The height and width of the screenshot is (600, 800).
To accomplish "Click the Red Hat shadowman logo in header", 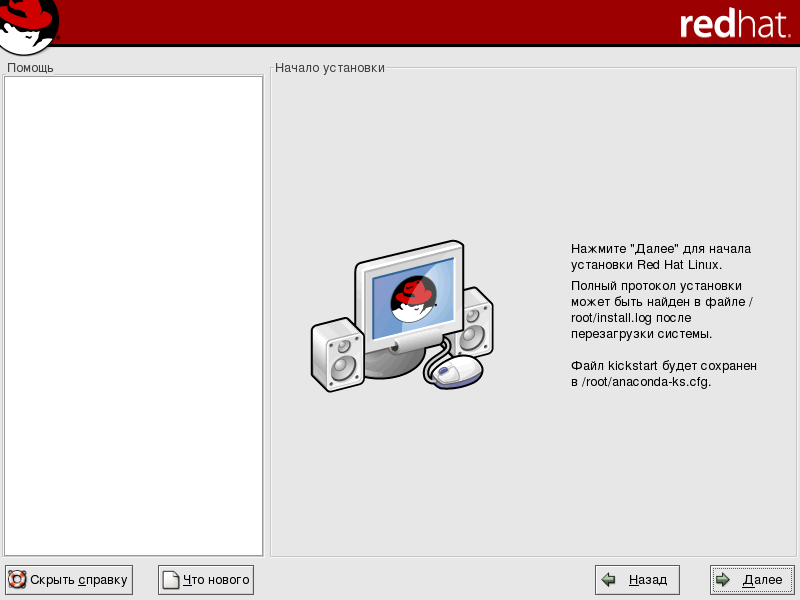I will (29, 26).
